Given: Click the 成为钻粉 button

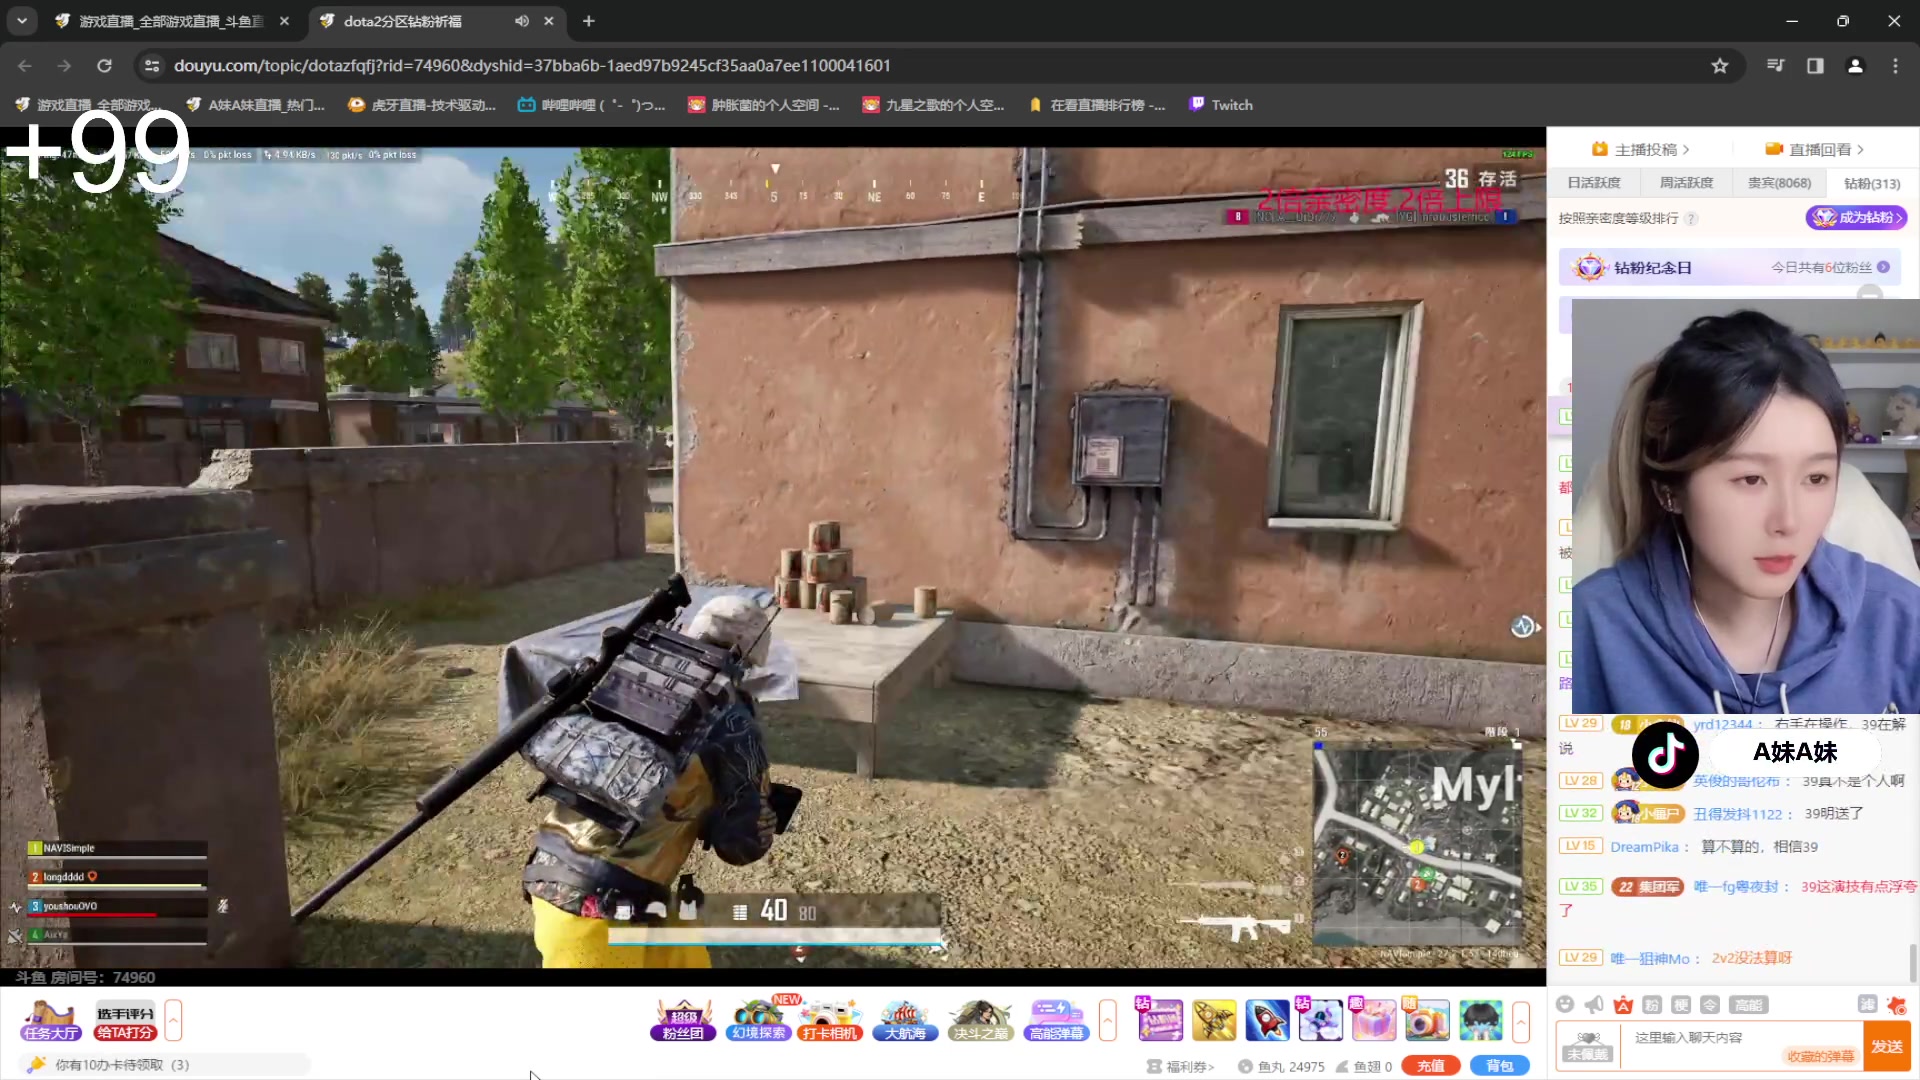Looking at the screenshot, I should [x=1856, y=218].
